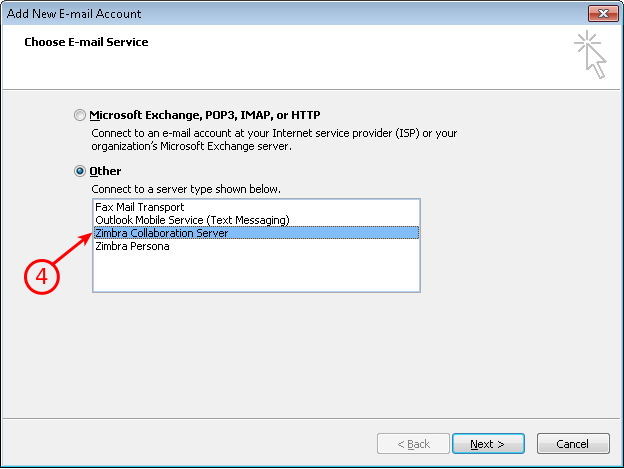Click the Next button
Screen dimensions: 624x469
pyautogui.click(x=488, y=444)
